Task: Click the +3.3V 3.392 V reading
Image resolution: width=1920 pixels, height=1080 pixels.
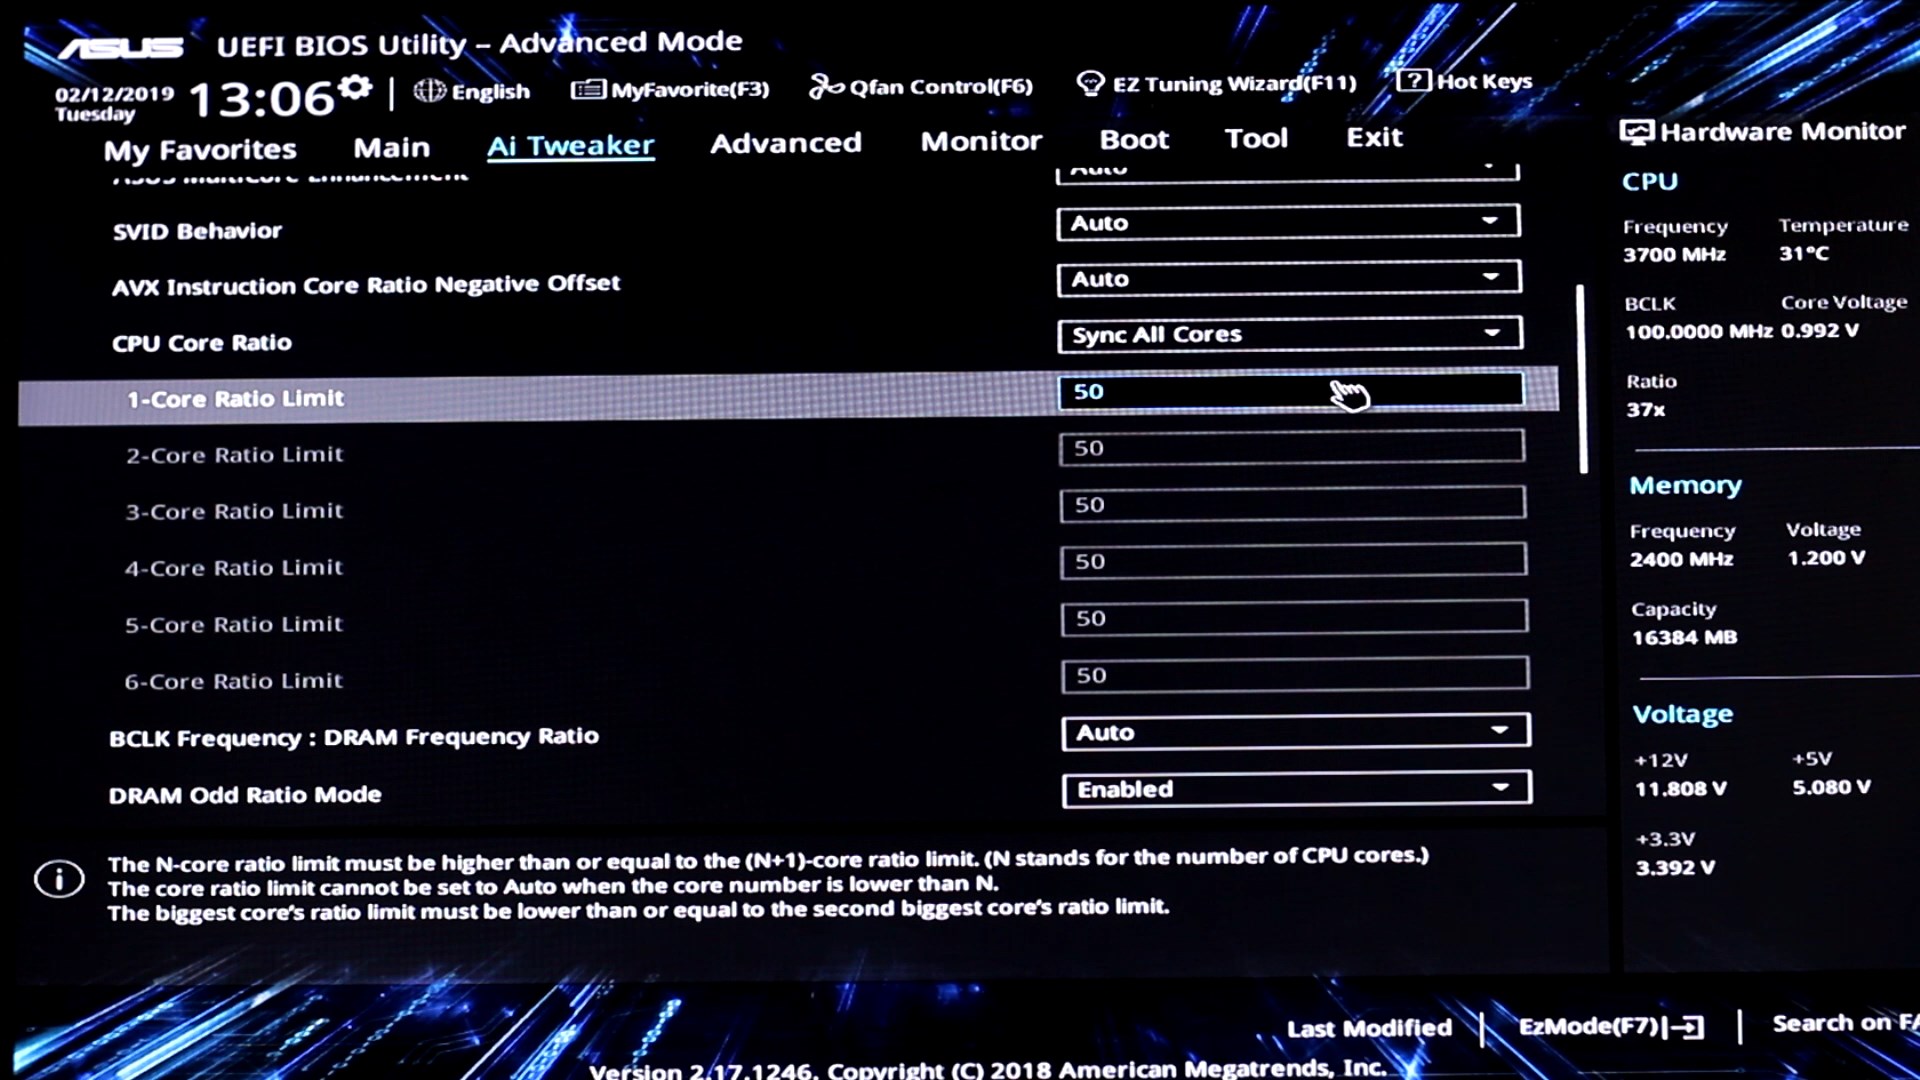Action: tap(1675, 867)
